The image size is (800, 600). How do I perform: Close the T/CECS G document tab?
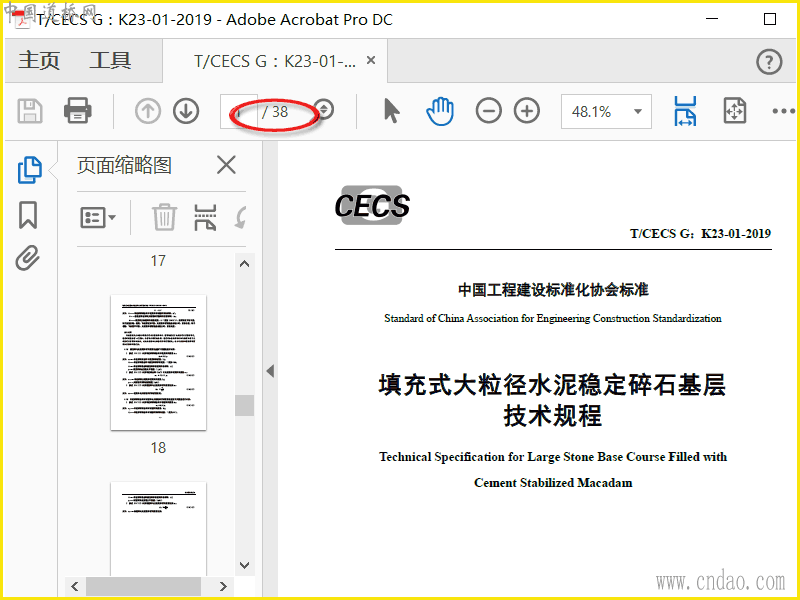(x=371, y=60)
